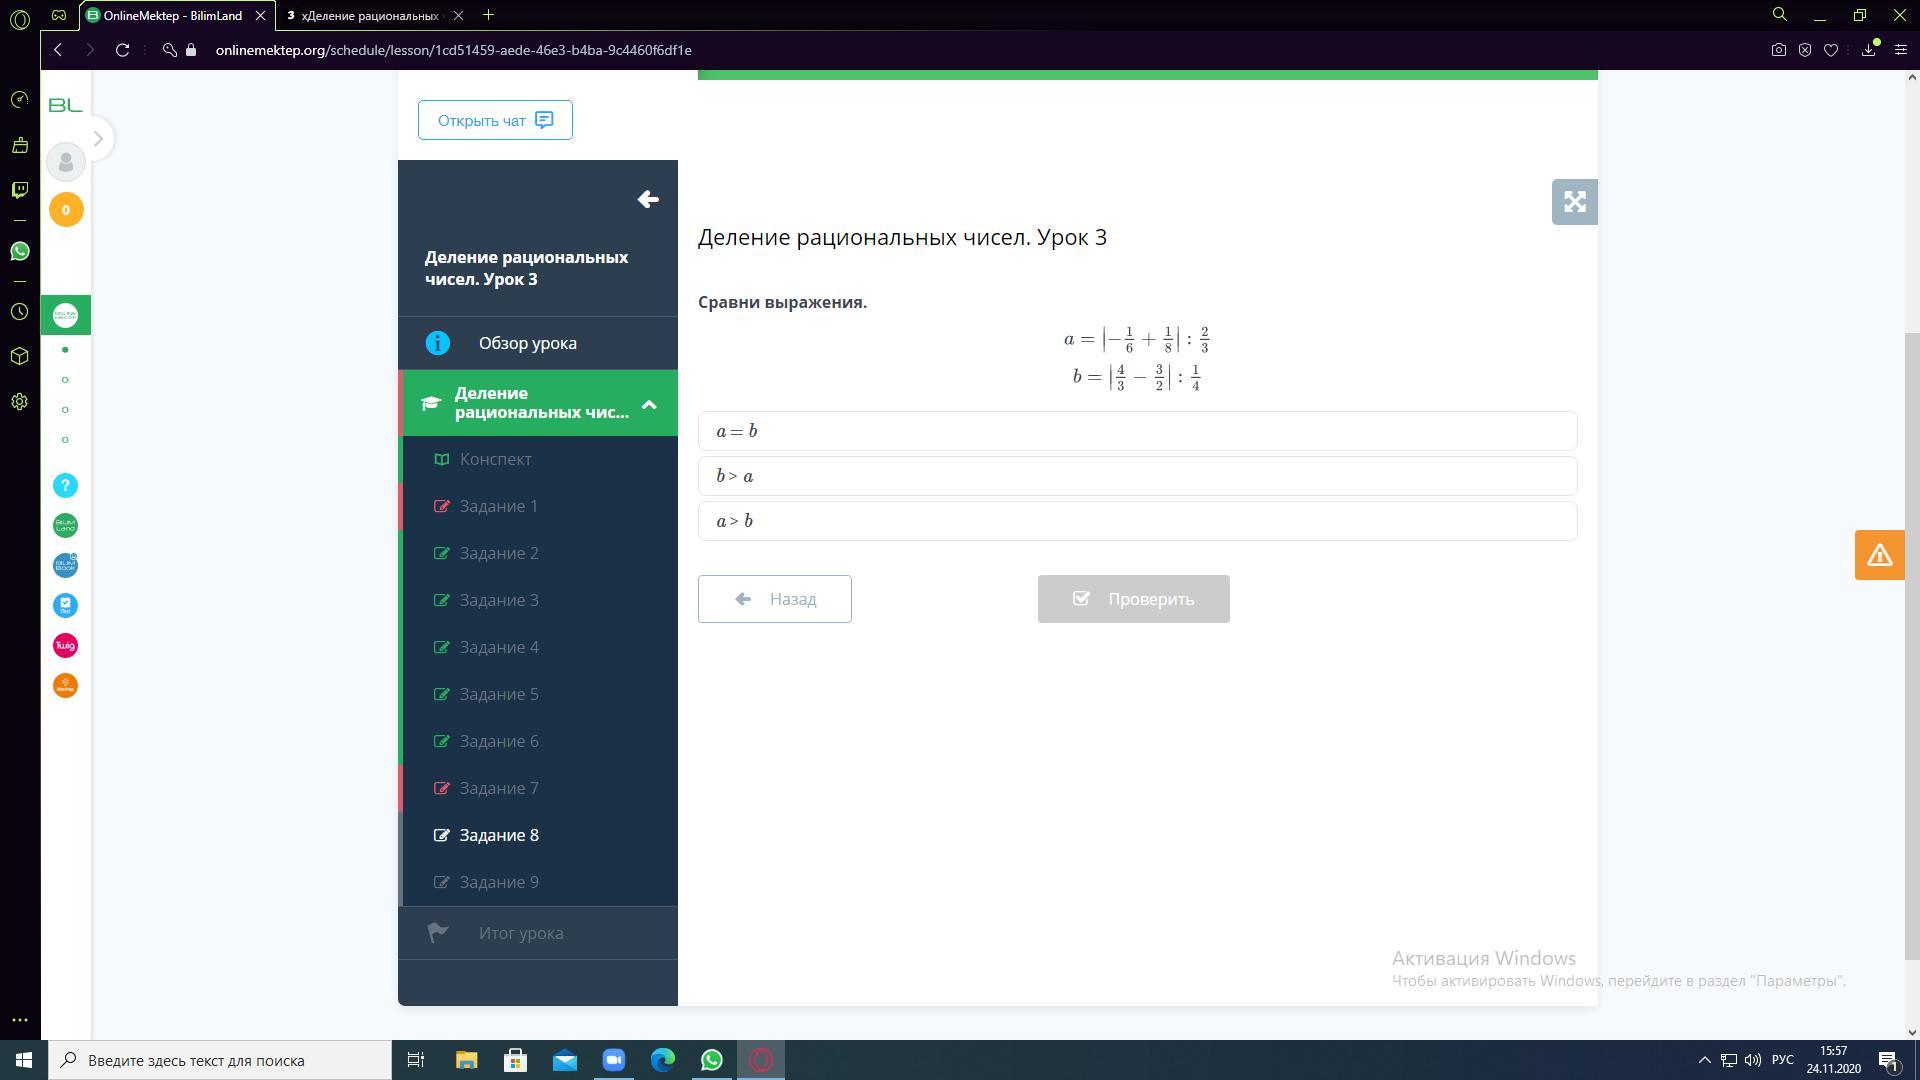Open WhatsApp in the Opera sidebar
1920x1080 pixels.
point(19,251)
